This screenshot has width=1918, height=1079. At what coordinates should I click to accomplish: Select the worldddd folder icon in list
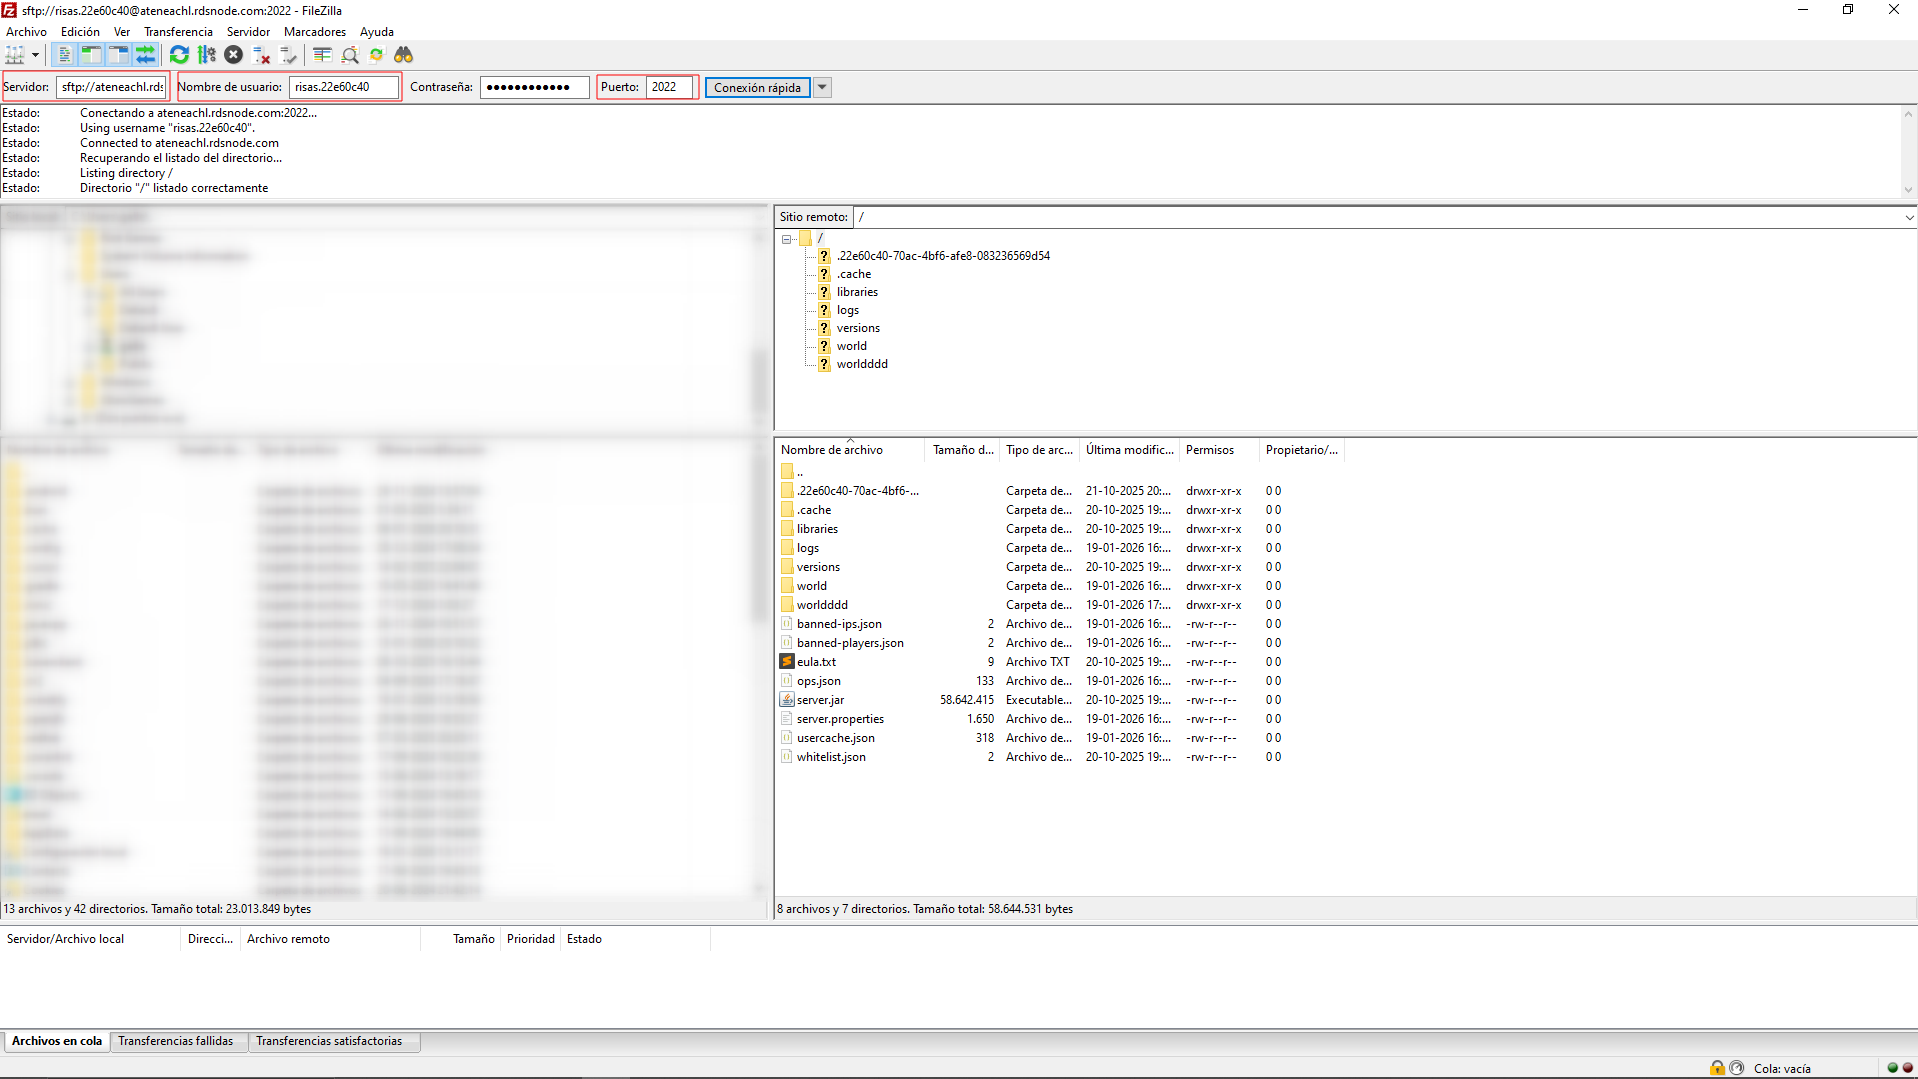(x=787, y=605)
